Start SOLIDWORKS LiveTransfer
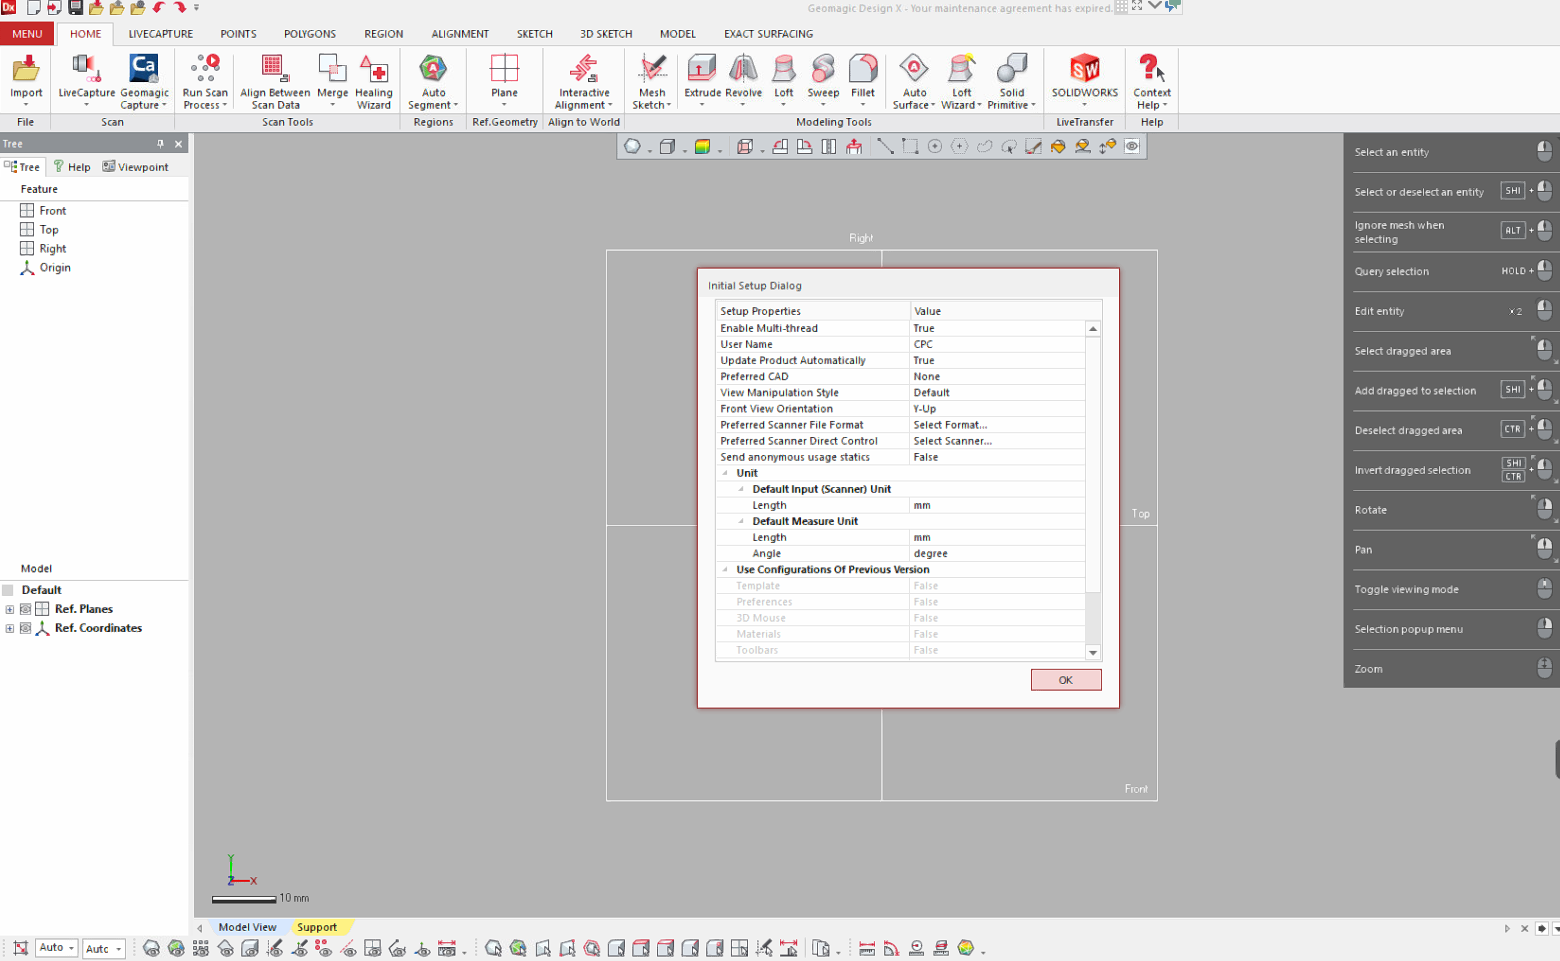The height and width of the screenshot is (961, 1560). click(1084, 79)
